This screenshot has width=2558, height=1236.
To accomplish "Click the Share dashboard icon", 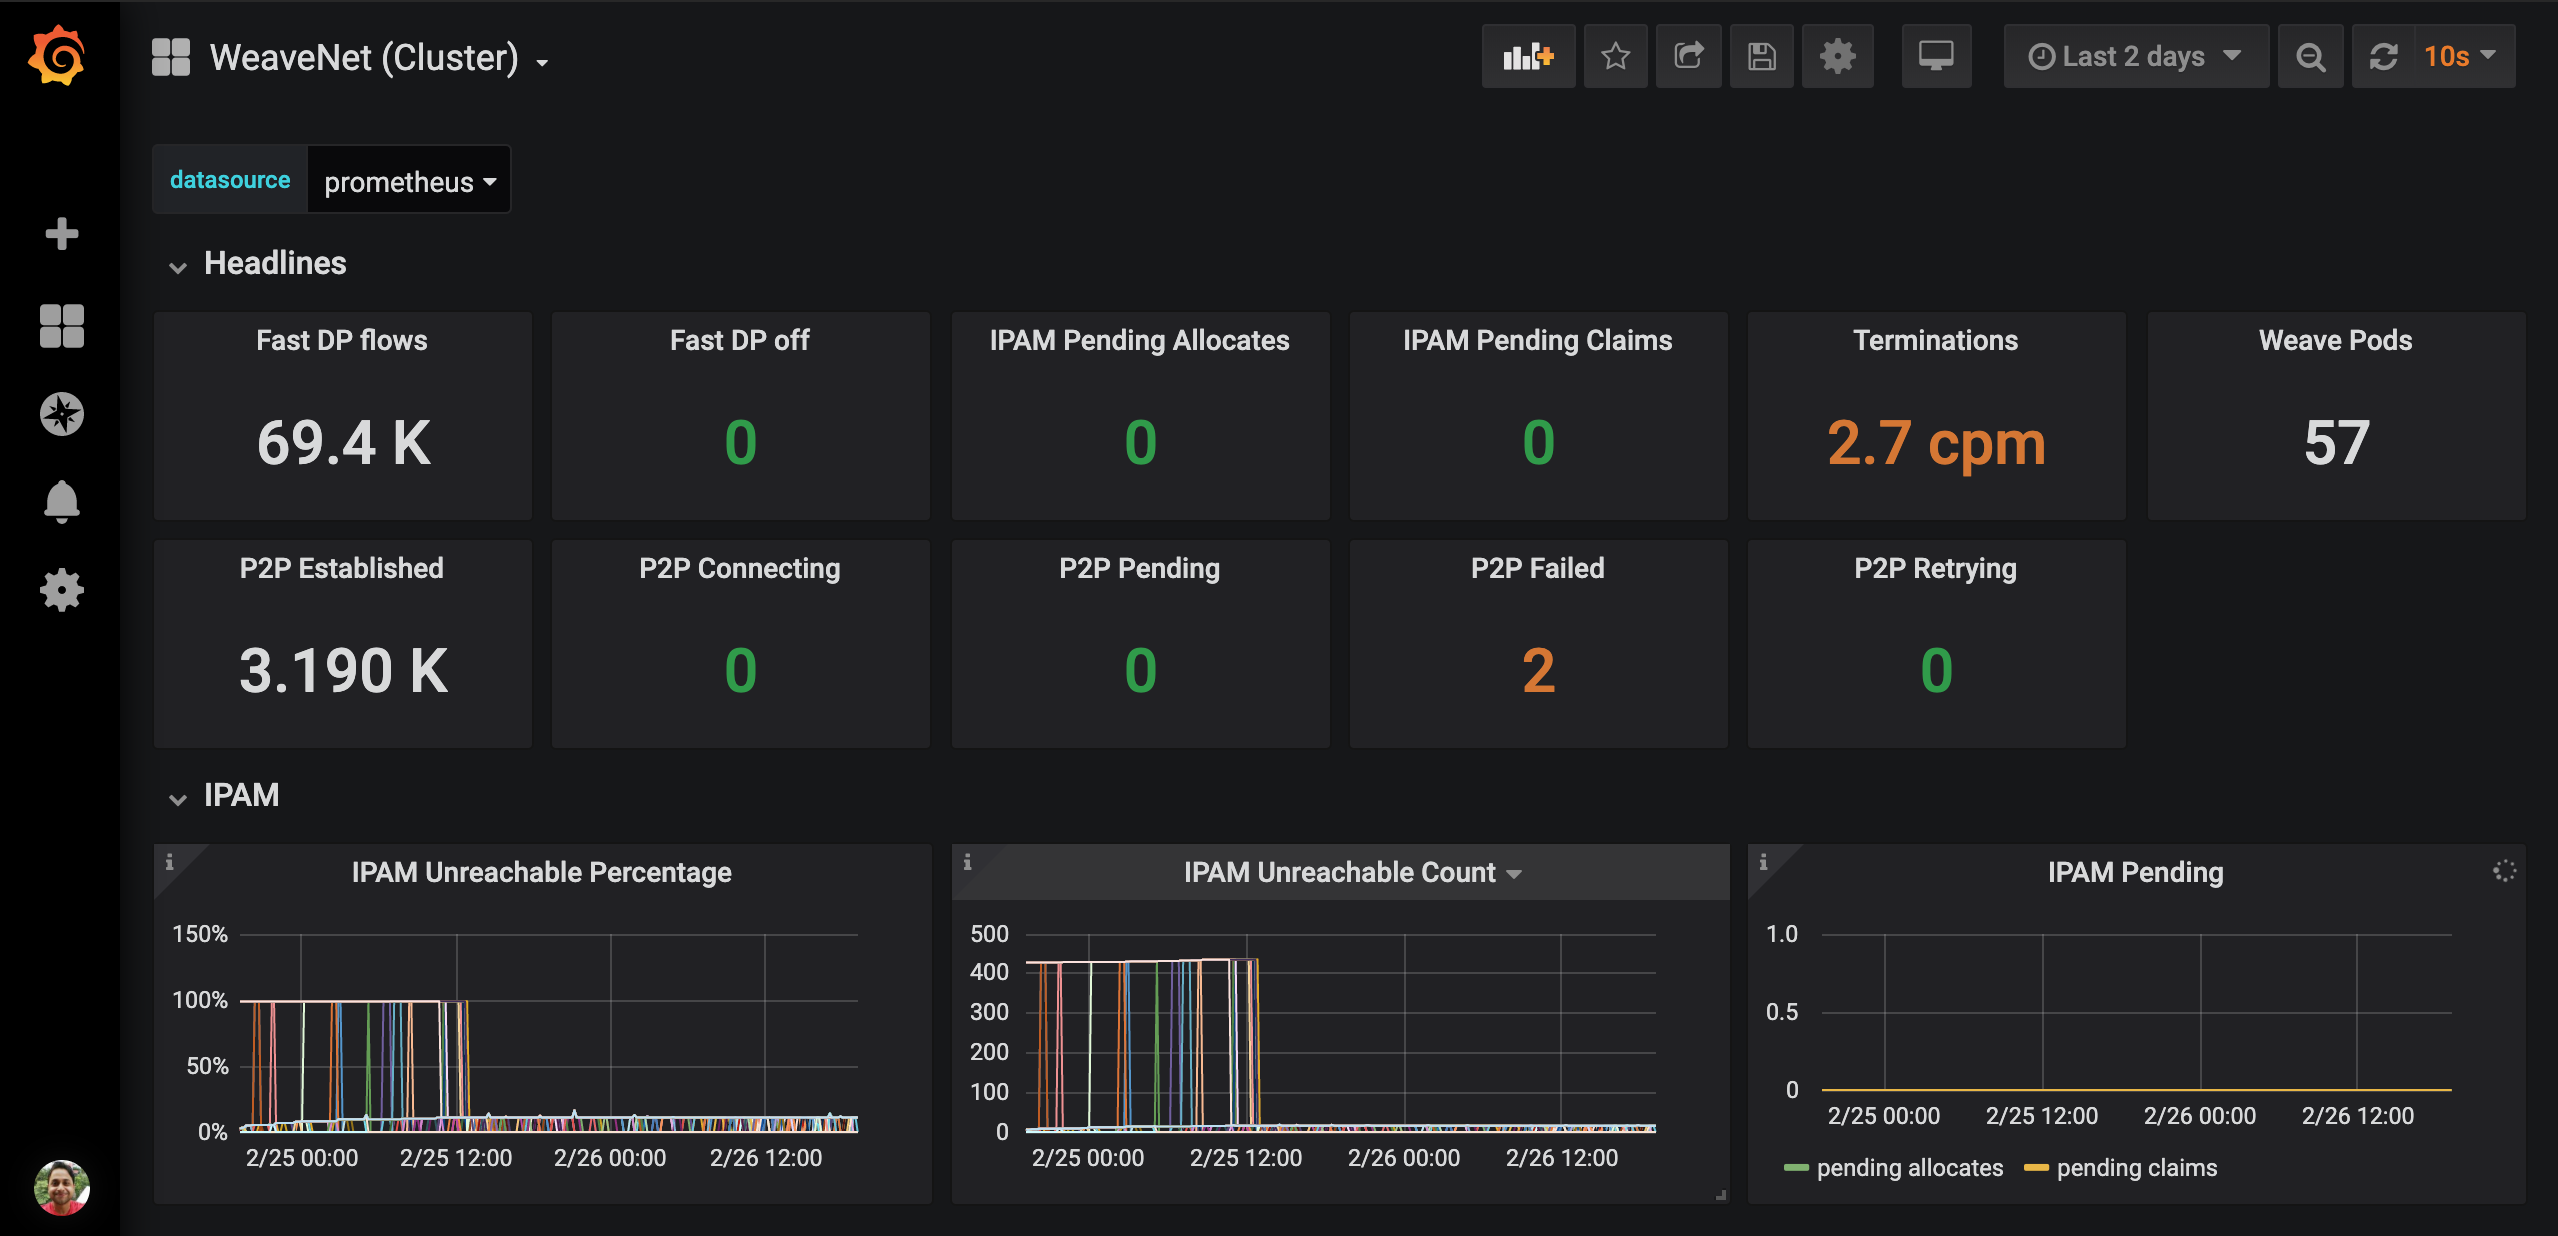I will [x=1688, y=57].
